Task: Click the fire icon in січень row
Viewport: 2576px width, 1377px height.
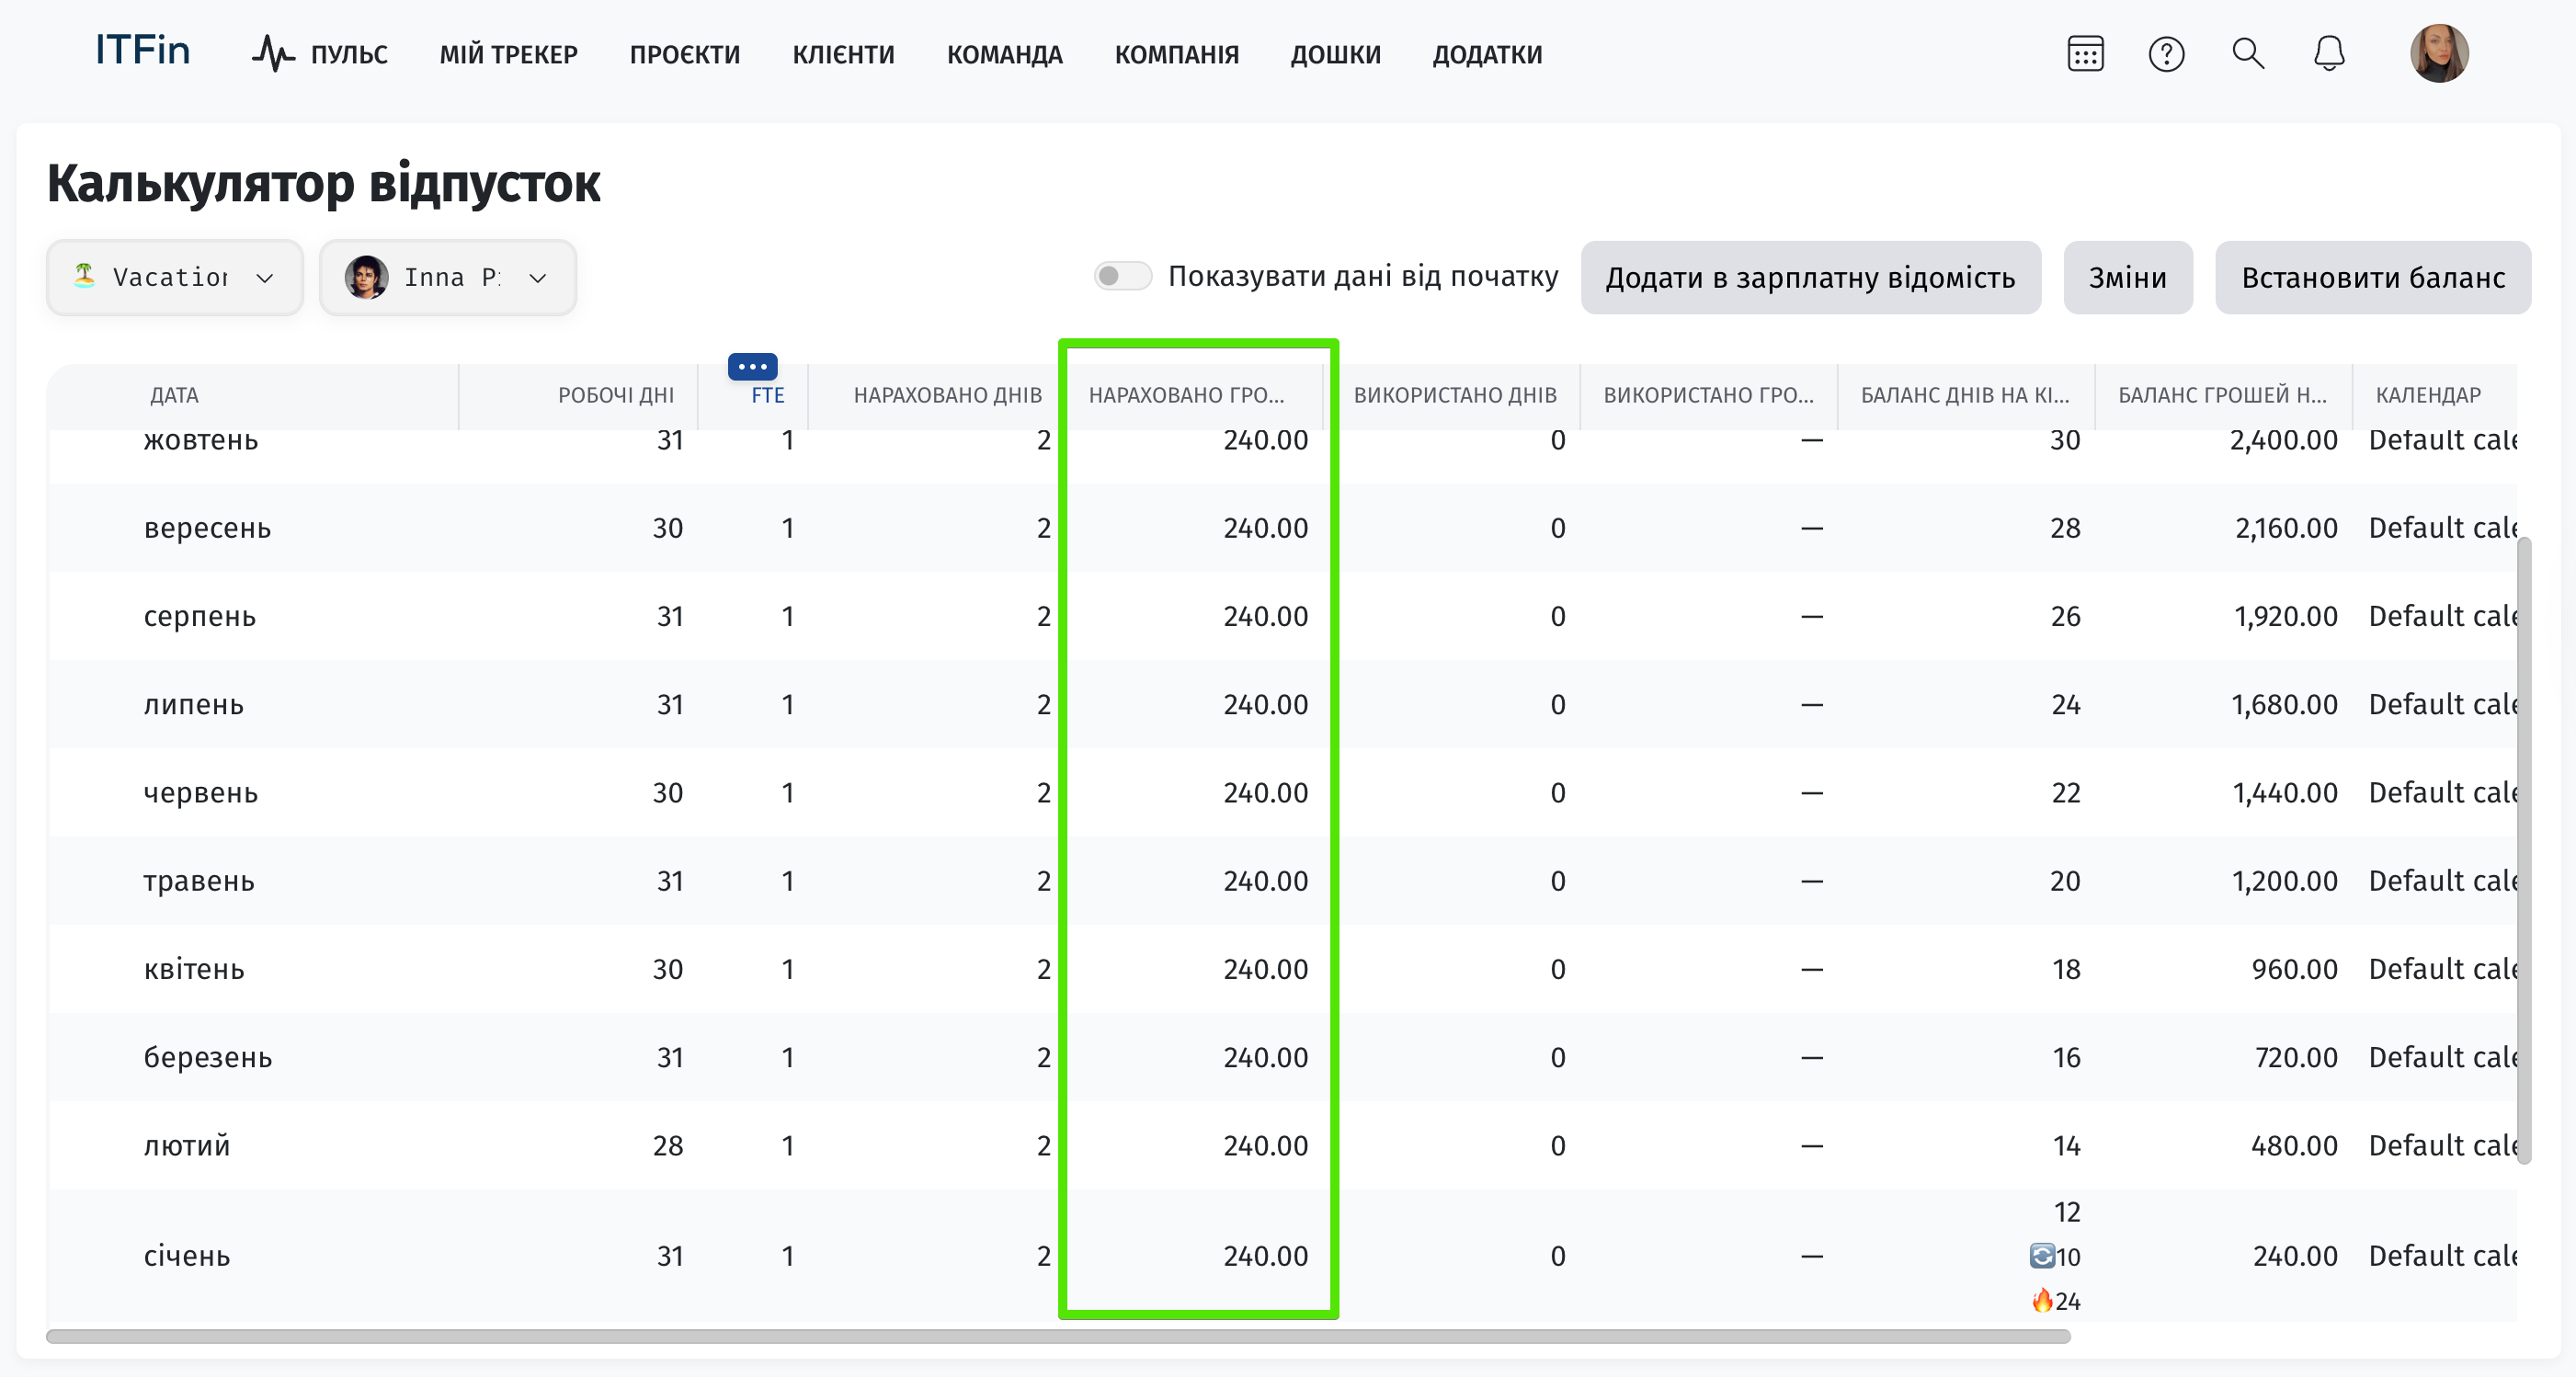Action: [x=2041, y=1300]
